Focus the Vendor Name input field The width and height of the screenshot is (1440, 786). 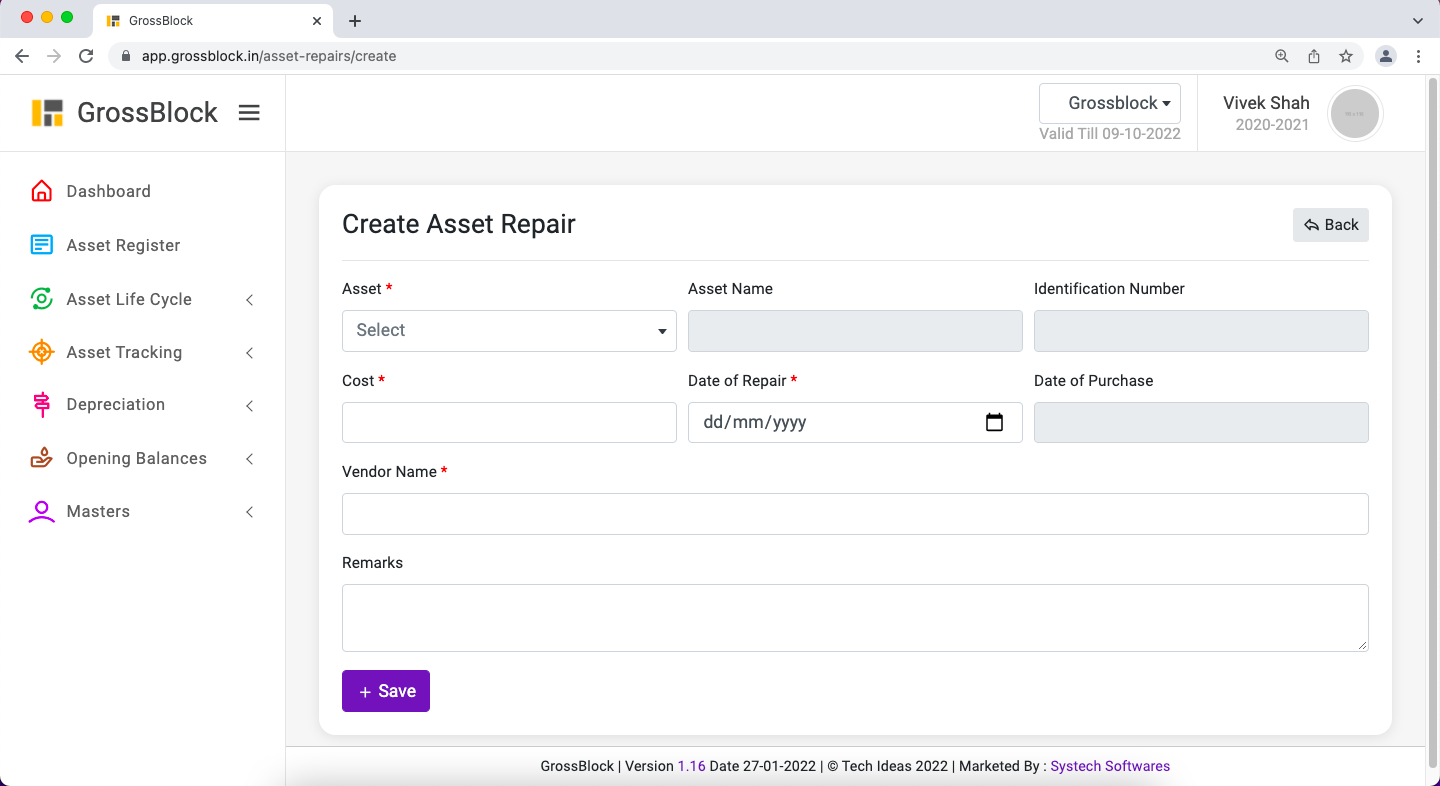pyautogui.click(x=855, y=514)
